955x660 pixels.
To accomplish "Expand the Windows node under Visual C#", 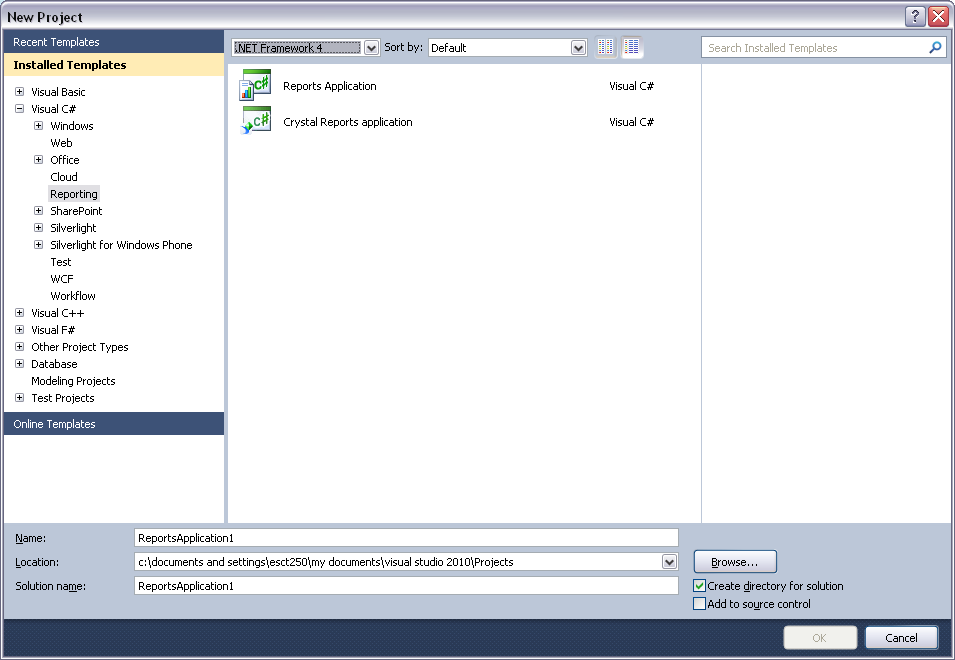I will pyautogui.click(x=38, y=125).
